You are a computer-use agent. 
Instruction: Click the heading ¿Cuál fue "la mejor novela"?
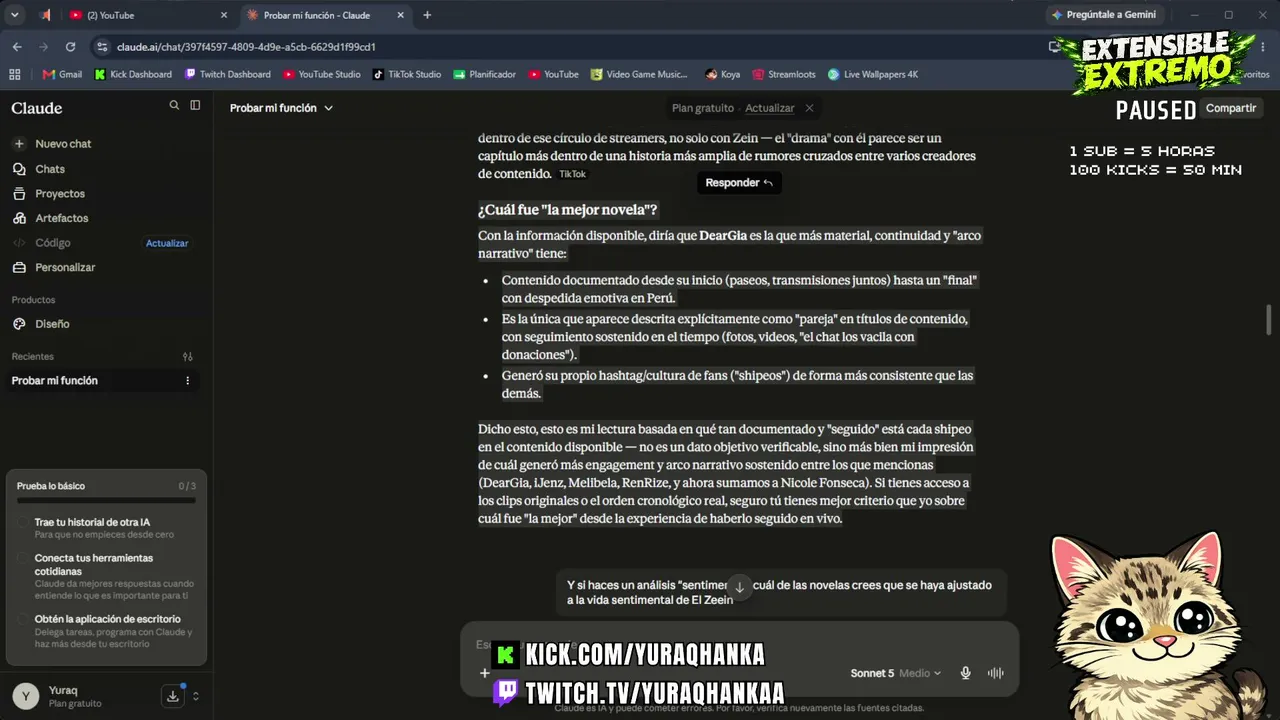[x=567, y=210]
